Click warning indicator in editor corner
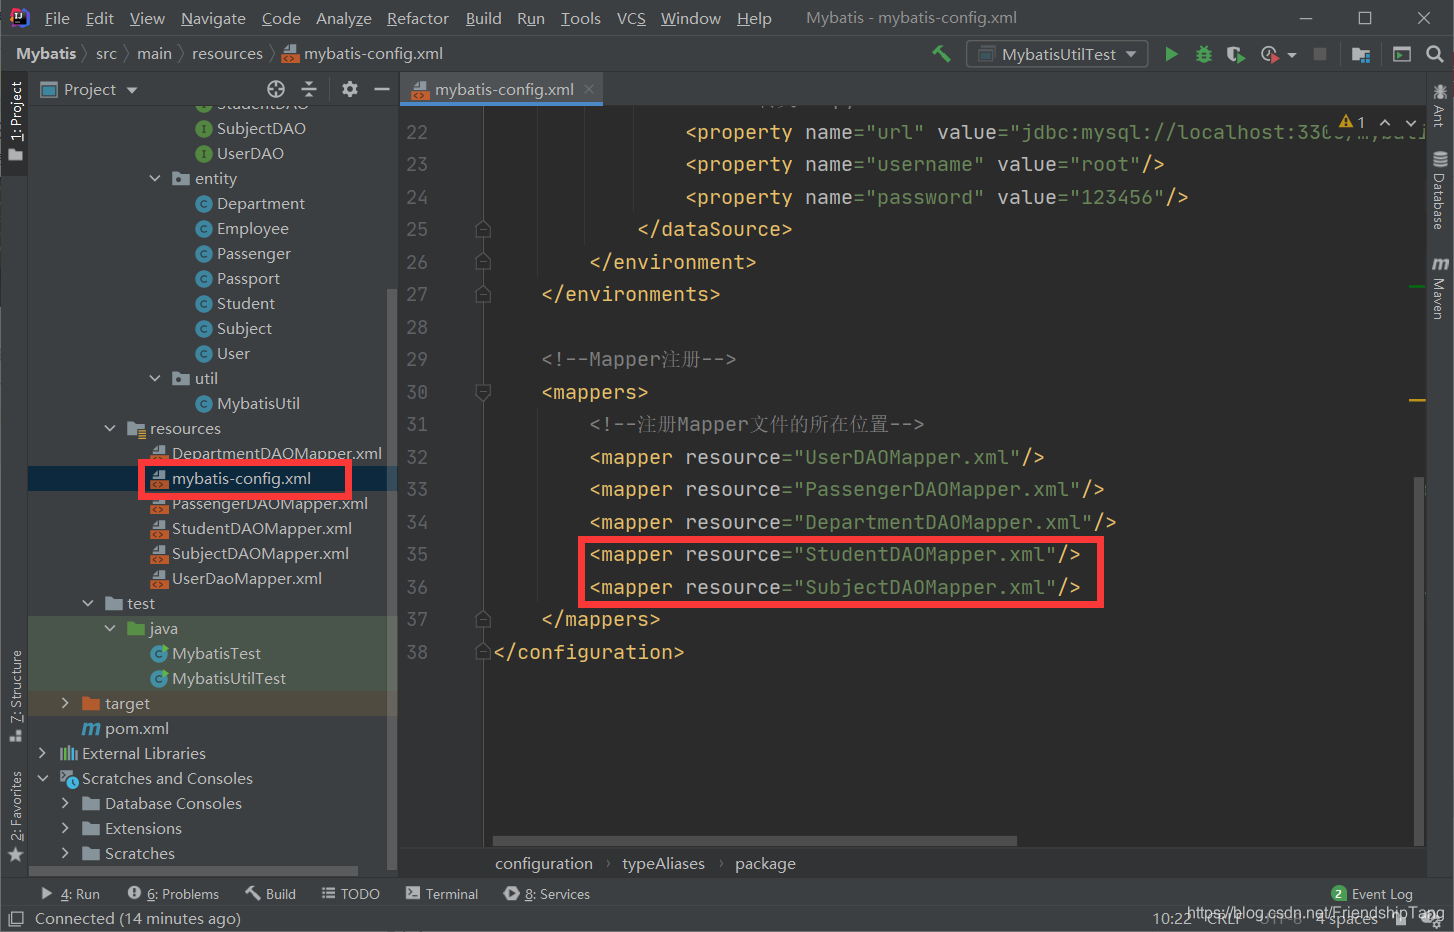 pos(1352,122)
